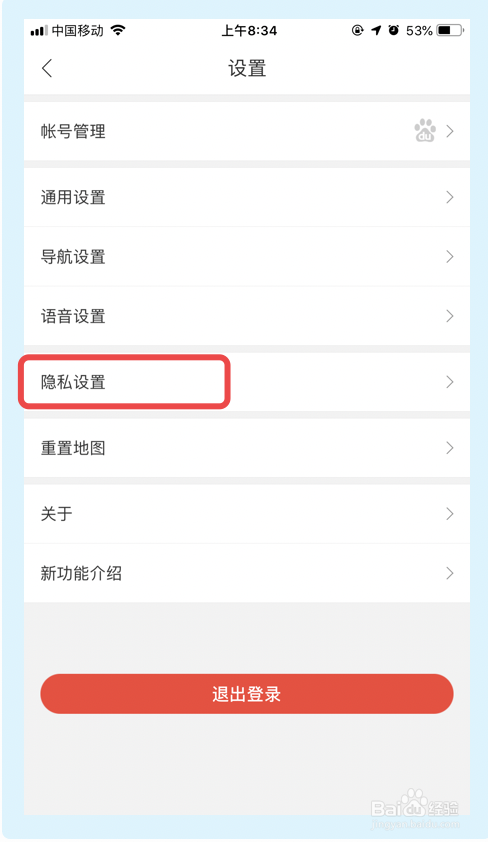The height and width of the screenshot is (842, 488).
Task: Tap the rotation lock status icon
Action: (x=358, y=31)
